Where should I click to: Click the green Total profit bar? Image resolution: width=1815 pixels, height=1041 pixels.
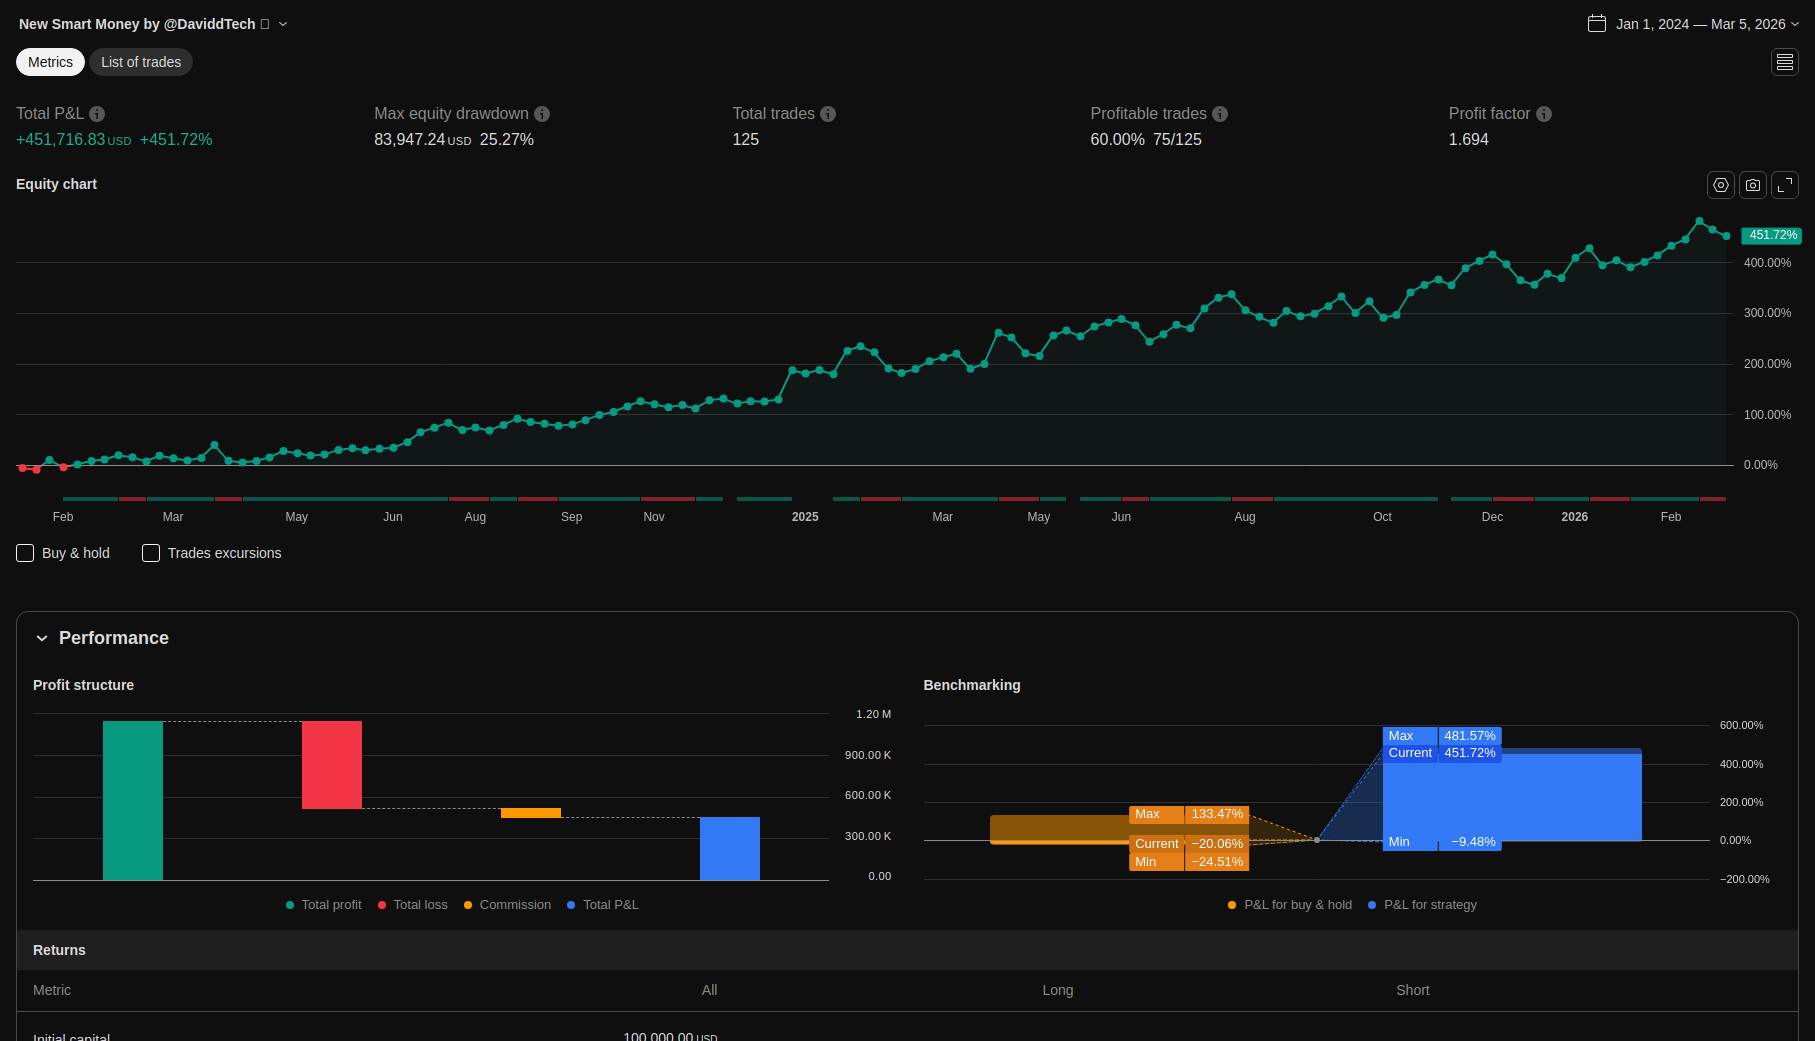(x=133, y=800)
